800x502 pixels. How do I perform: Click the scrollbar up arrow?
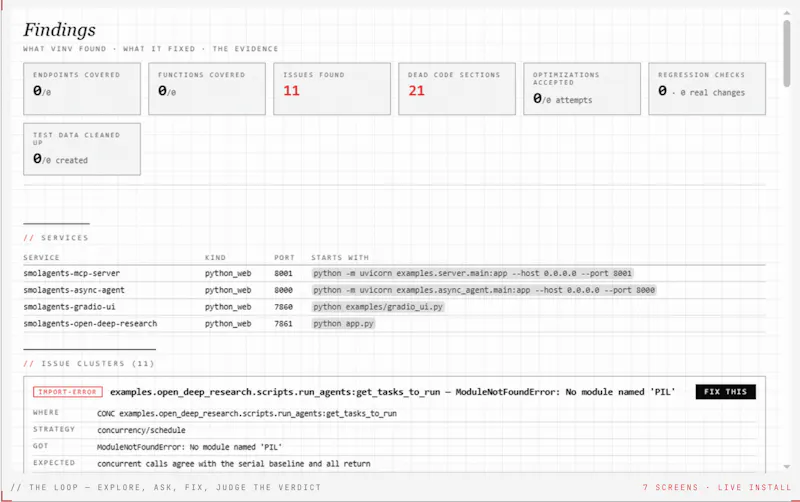(787, 13)
